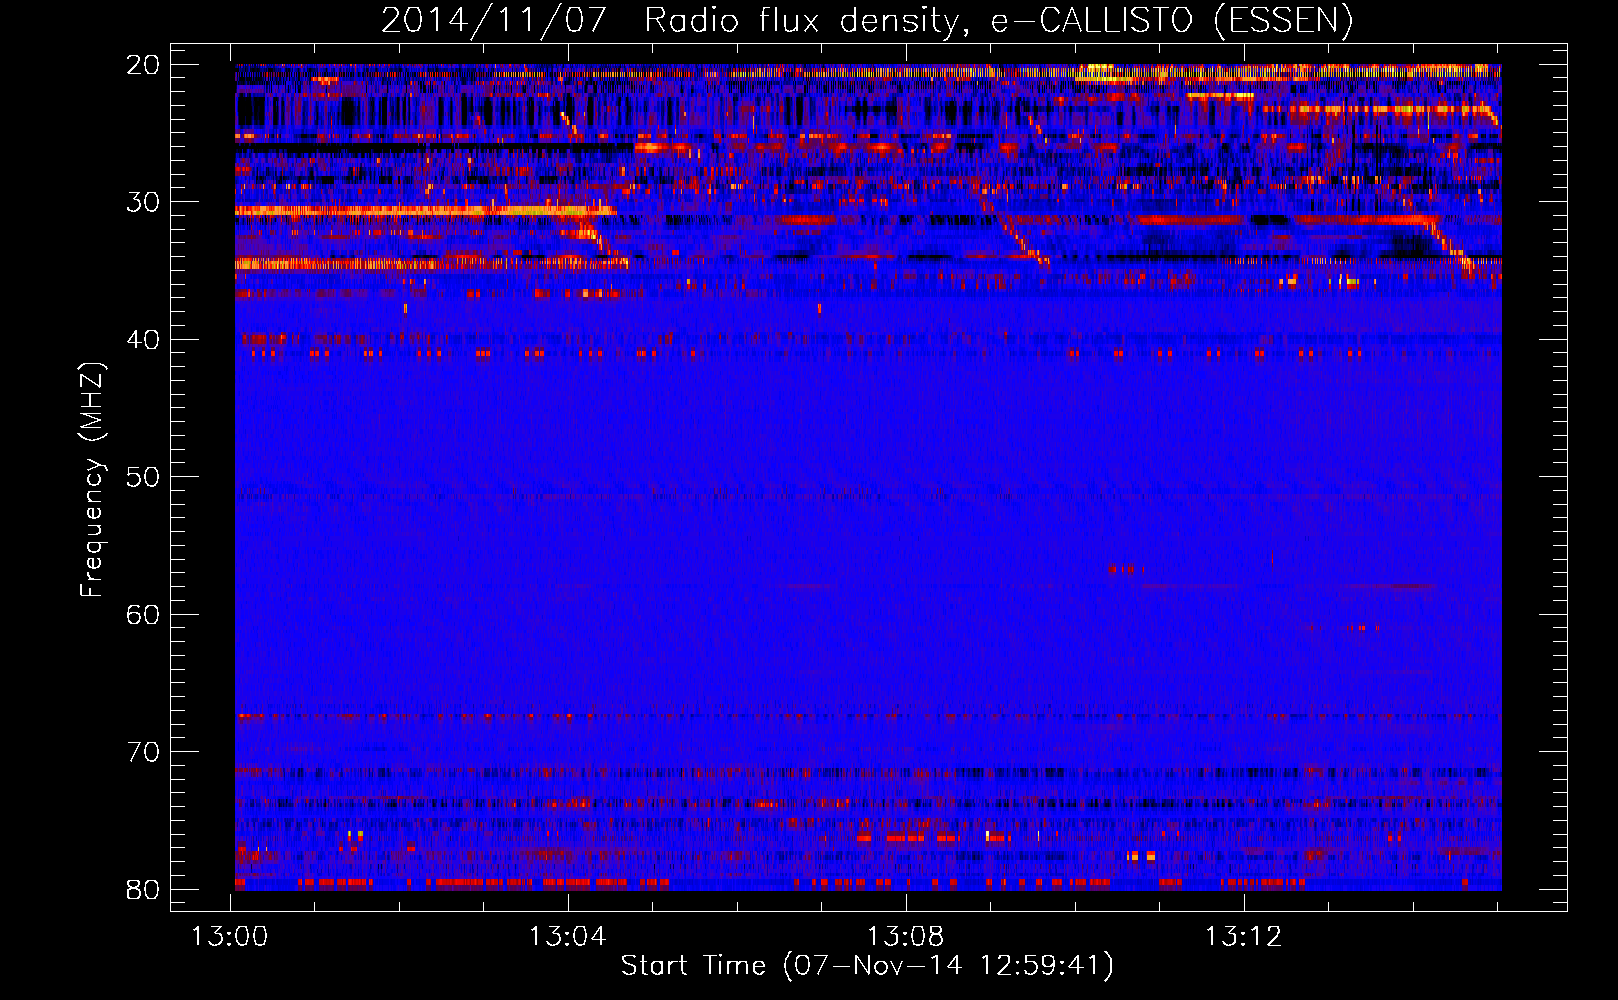Image resolution: width=1618 pixels, height=1000 pixels.
Task: Click the 13:12 time tick label
Action: [x=1243, y=937]
